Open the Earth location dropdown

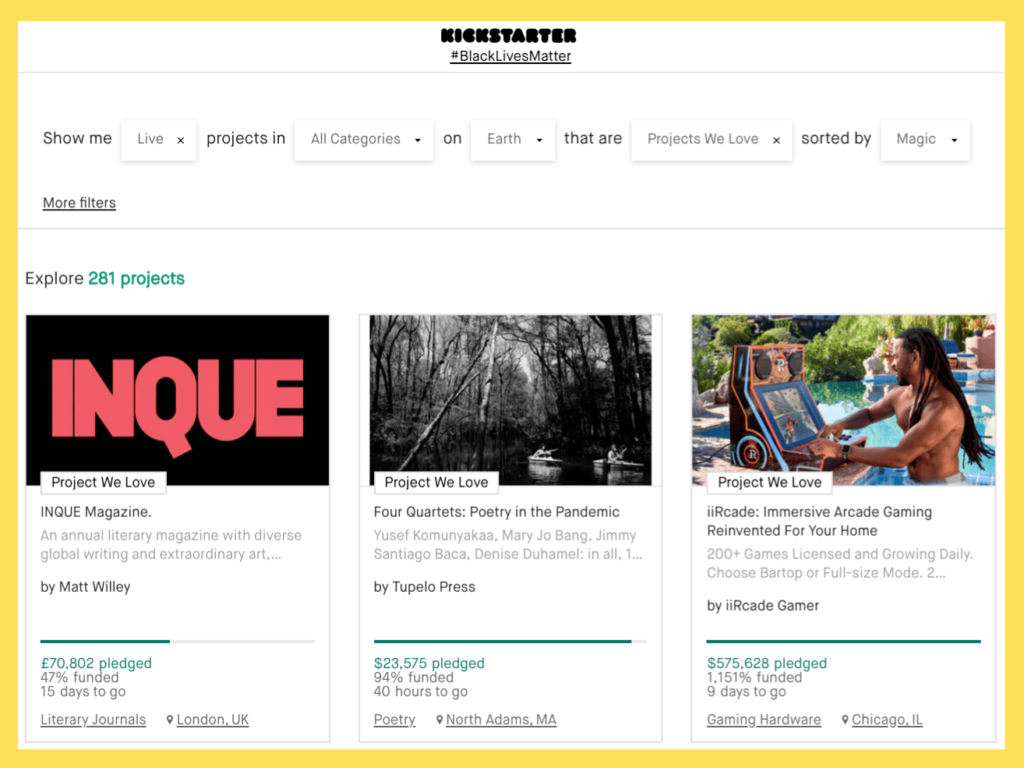(x=513, y=139)
